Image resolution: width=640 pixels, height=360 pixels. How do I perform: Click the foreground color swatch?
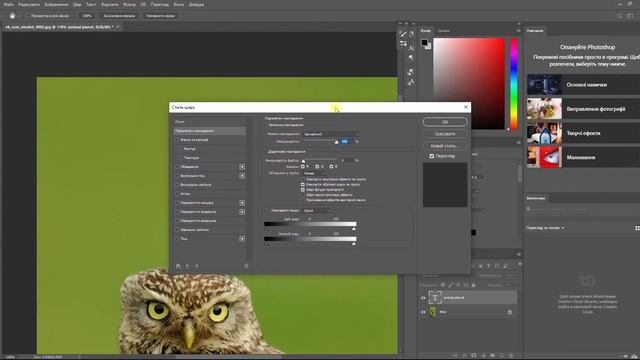424,42
